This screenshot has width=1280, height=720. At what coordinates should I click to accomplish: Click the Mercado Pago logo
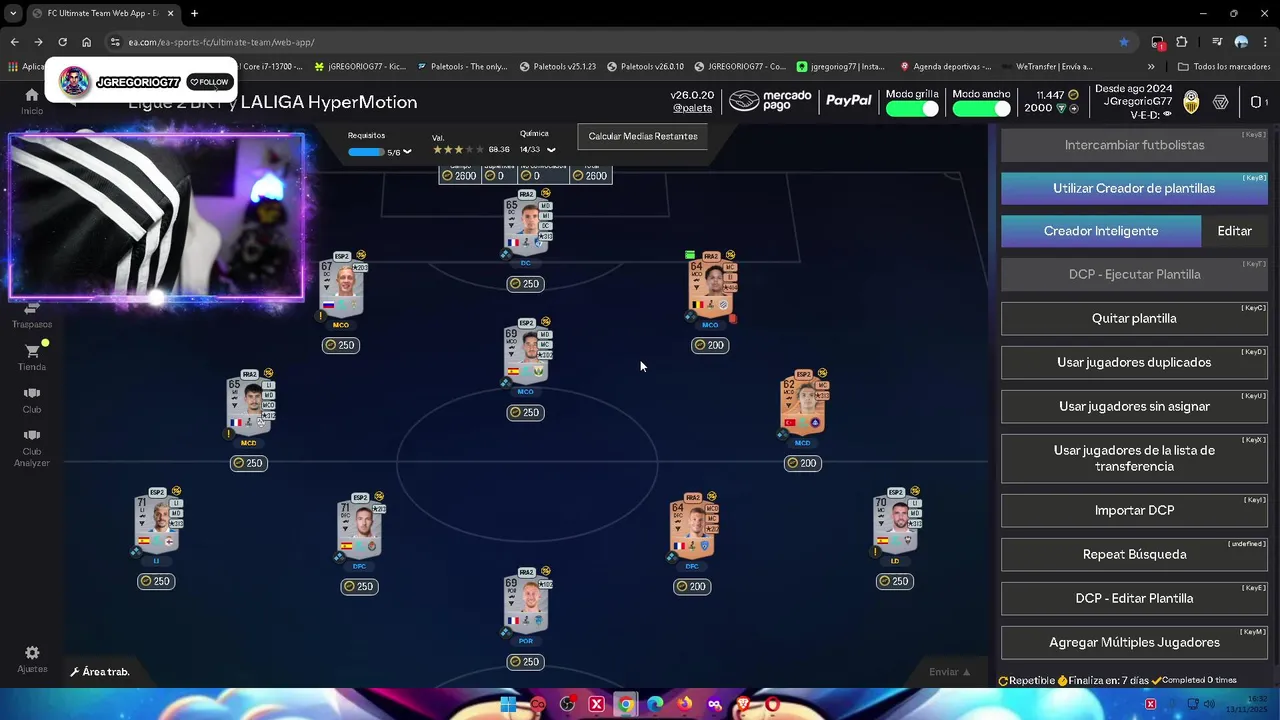pyautogui.click(x=771, y=101)
